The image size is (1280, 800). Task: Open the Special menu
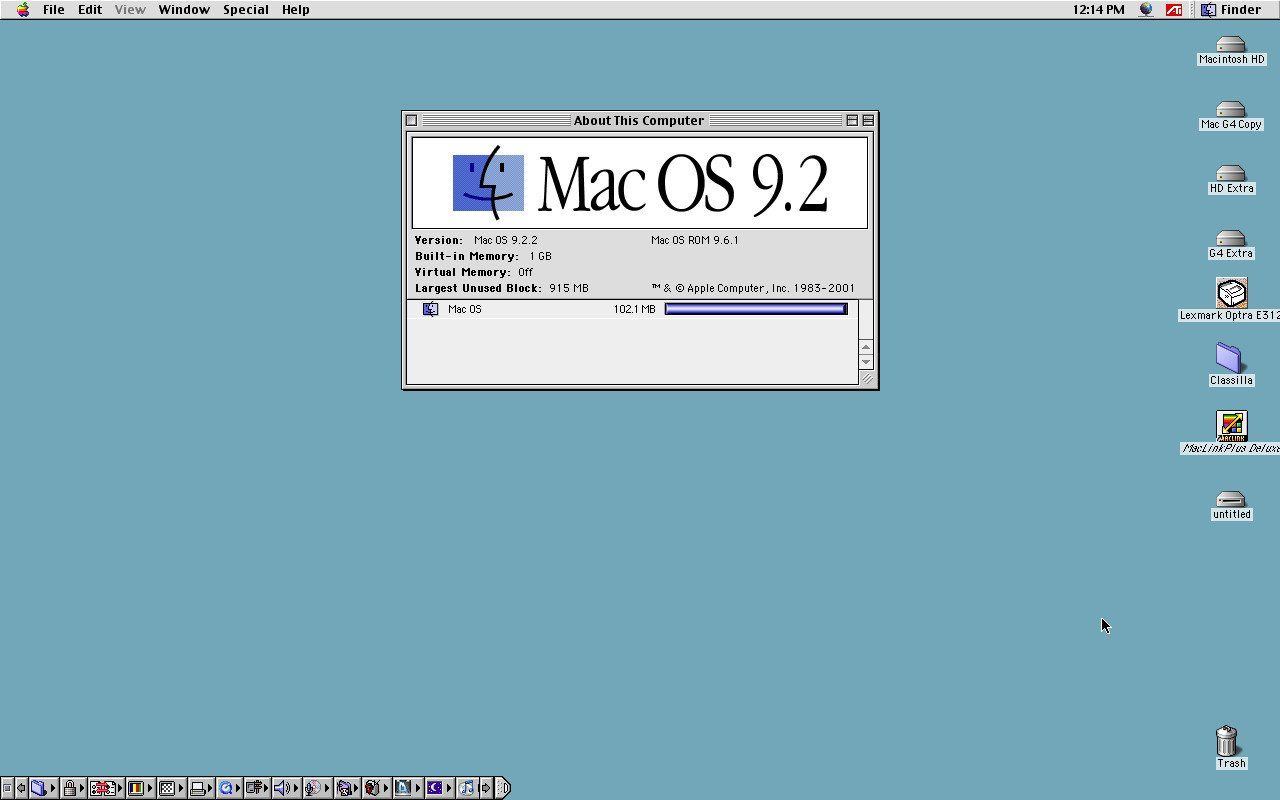click(x=245, y=9)
